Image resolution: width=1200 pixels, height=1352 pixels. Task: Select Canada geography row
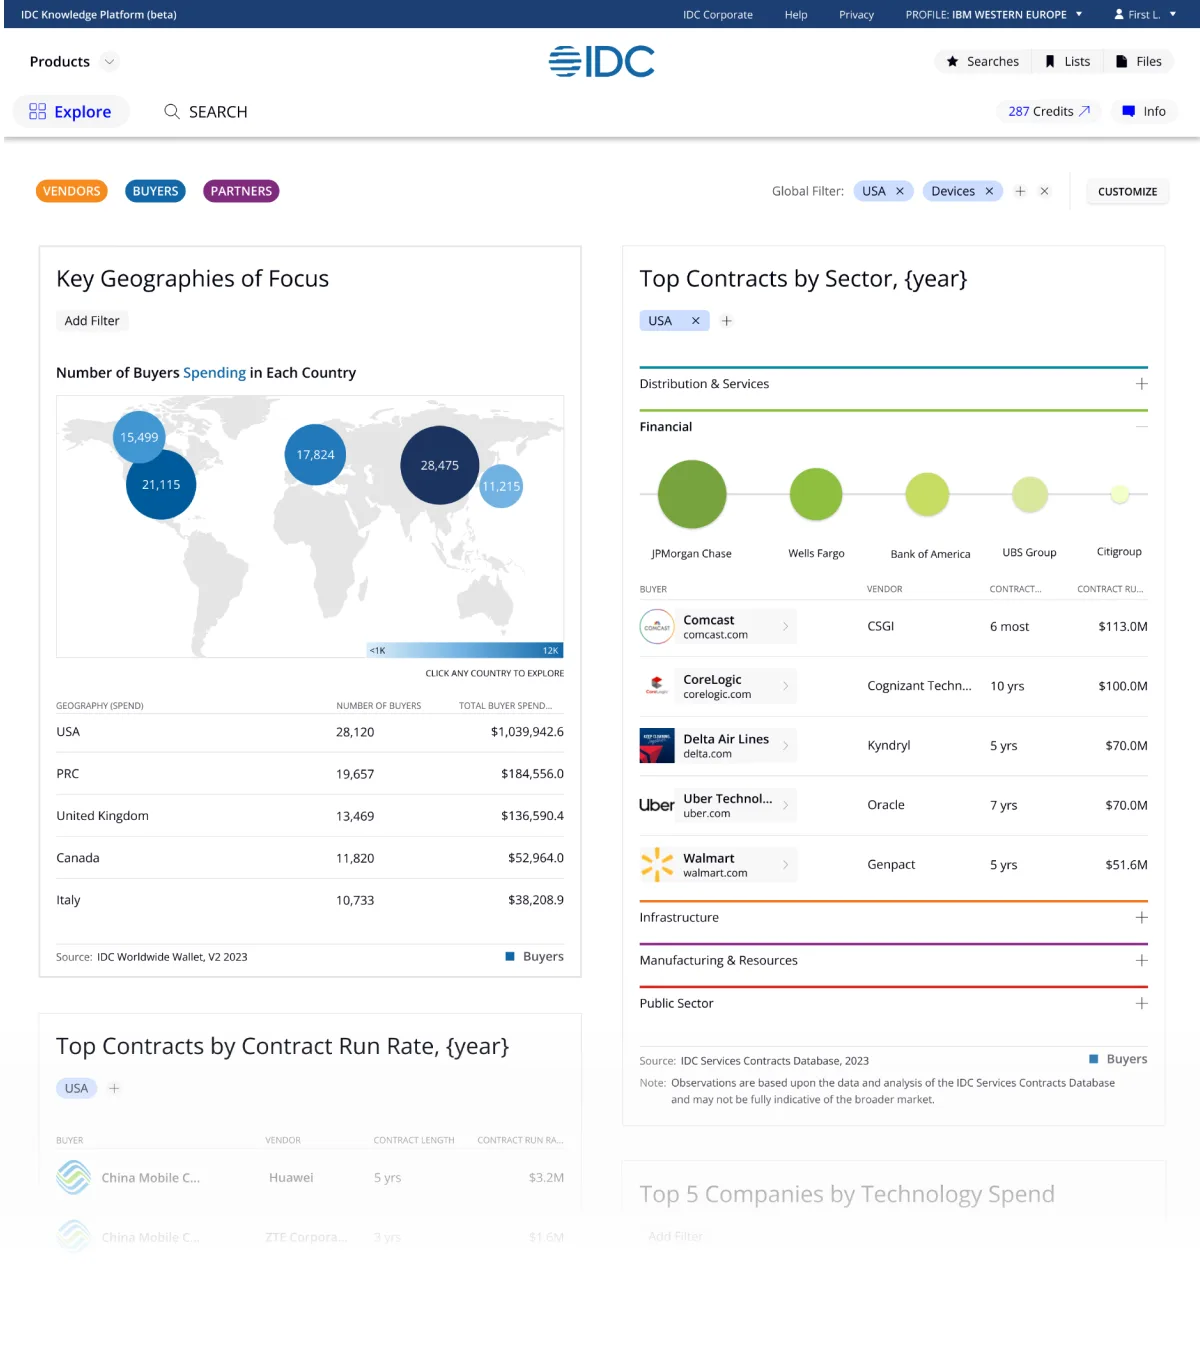click(x=310, y=858)
